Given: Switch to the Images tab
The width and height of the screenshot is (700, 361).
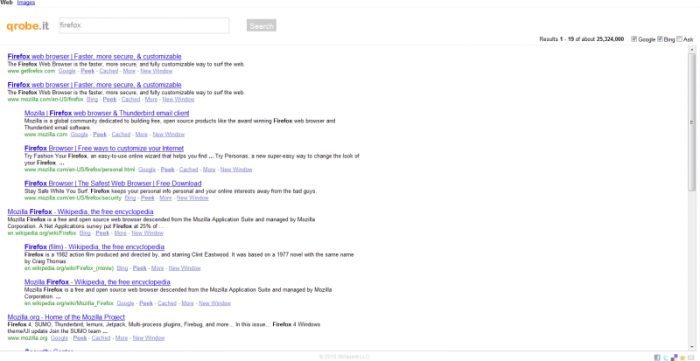Looking at the screenshot, I should point(26,3).
